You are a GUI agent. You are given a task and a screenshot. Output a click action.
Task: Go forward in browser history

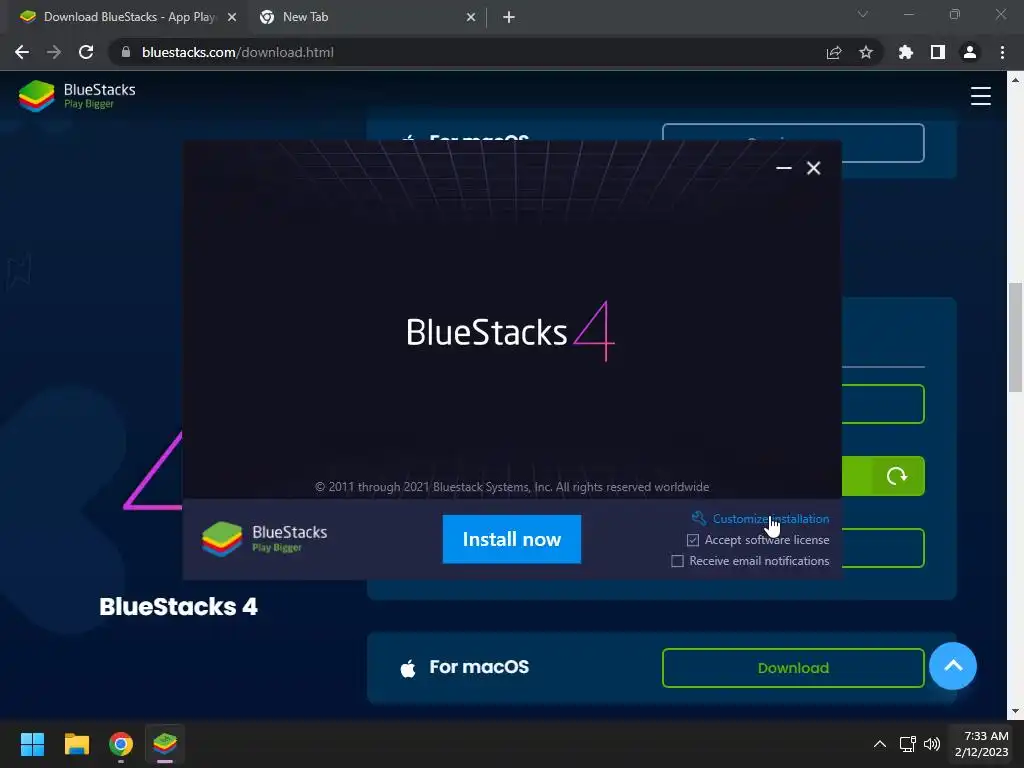pos(54,52)
